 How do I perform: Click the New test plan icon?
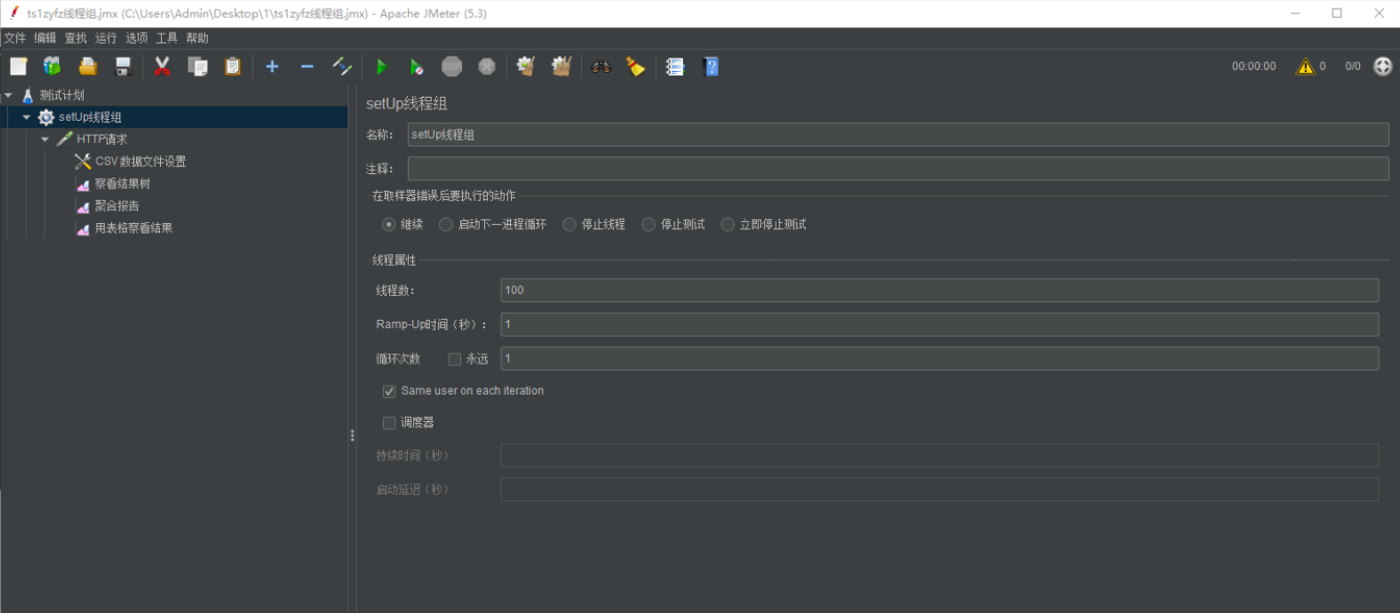[x=18, y=67]
